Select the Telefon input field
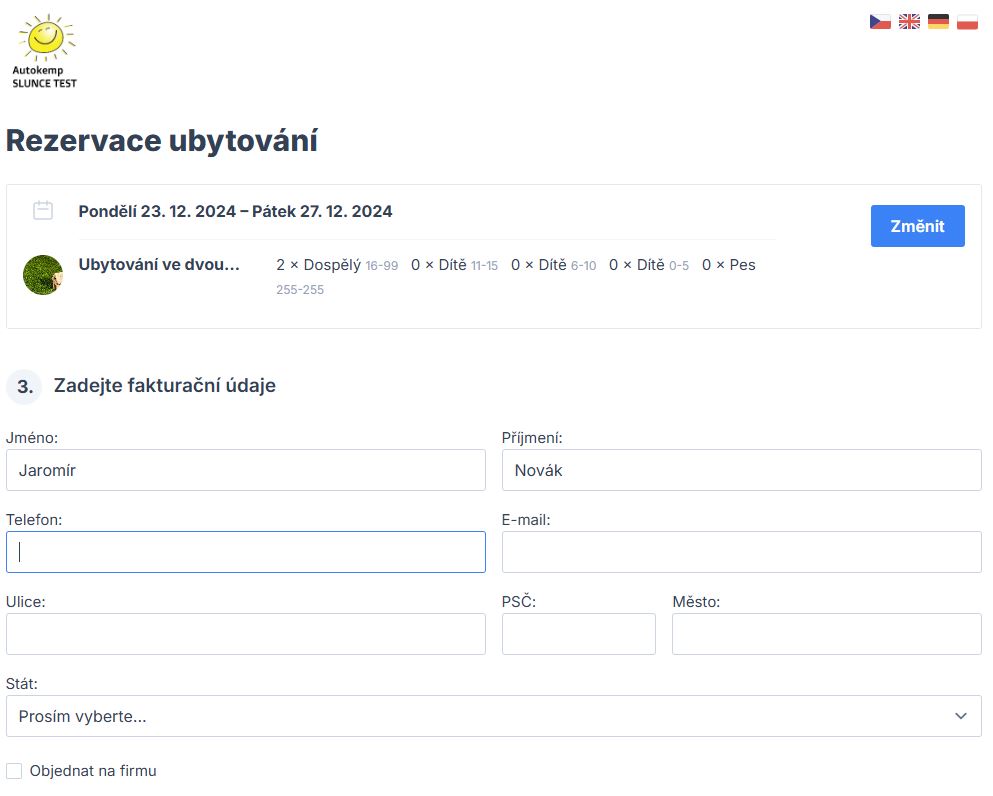Image resolution: width=993 pixels, height=796 pixels. click(246, 552)
